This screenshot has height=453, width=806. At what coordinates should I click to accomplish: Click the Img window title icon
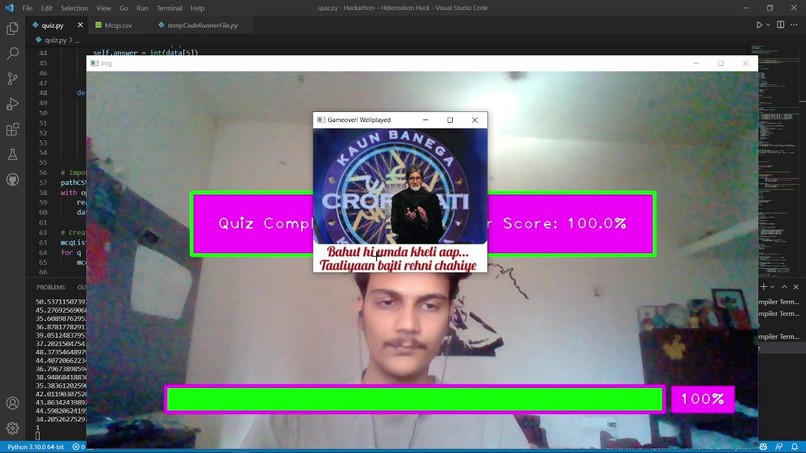tap(94, 63)
